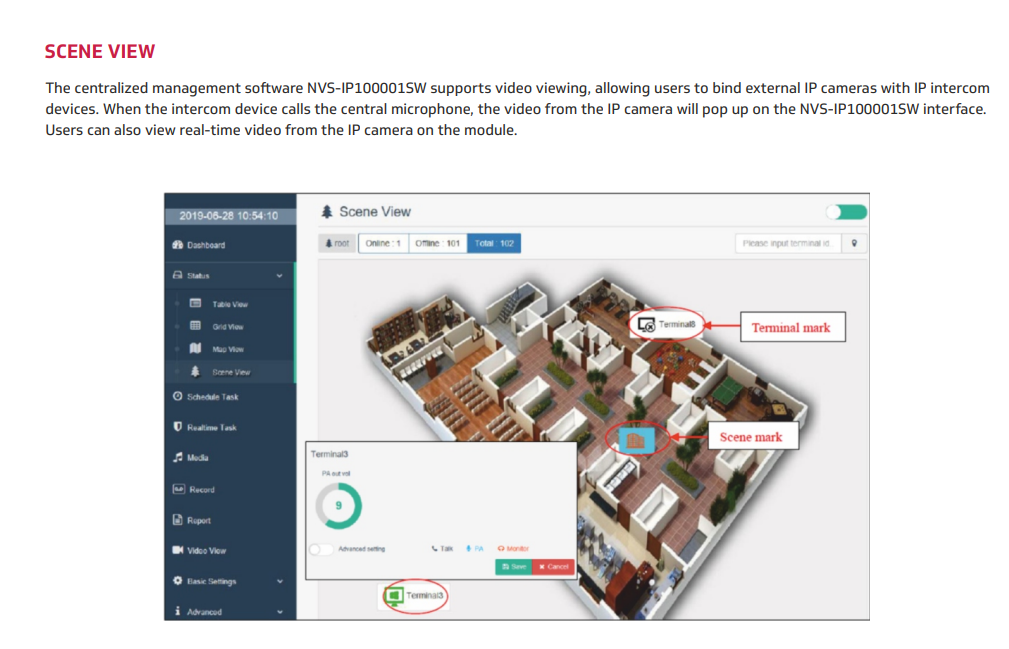Open the Video View camera item

[x=205, y=550]
